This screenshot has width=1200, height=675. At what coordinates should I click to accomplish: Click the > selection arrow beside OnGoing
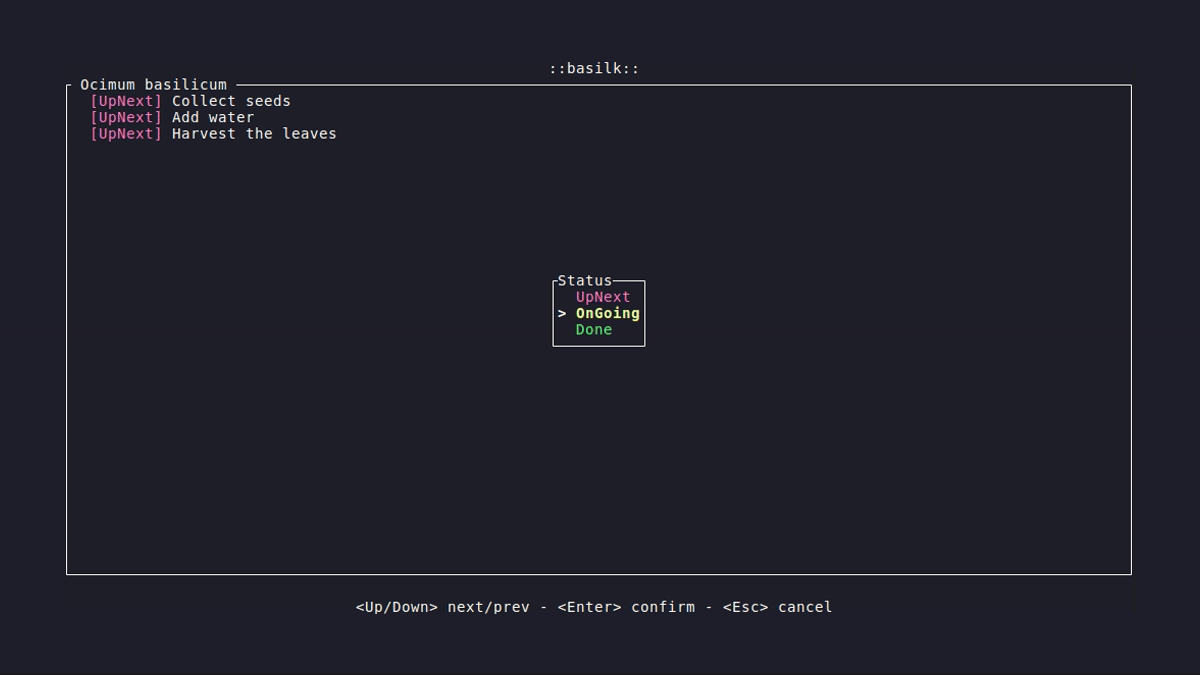[562, 314]
